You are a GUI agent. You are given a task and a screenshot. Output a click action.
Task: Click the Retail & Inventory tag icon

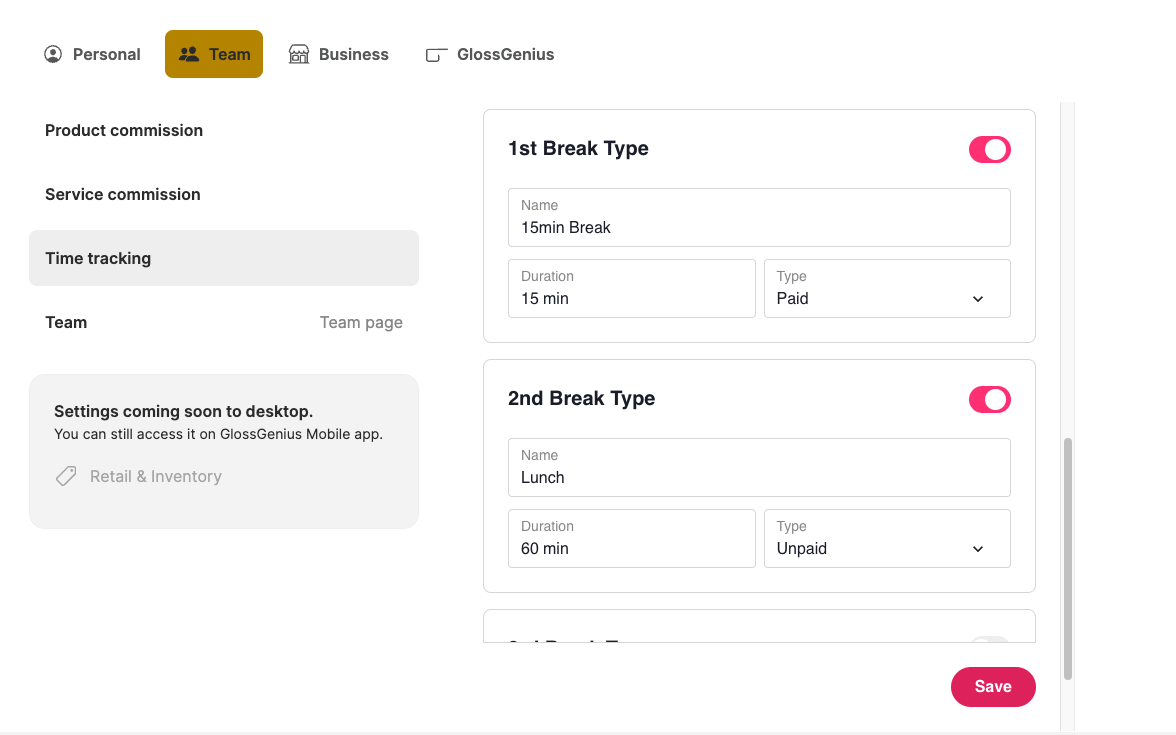[66, 476]
